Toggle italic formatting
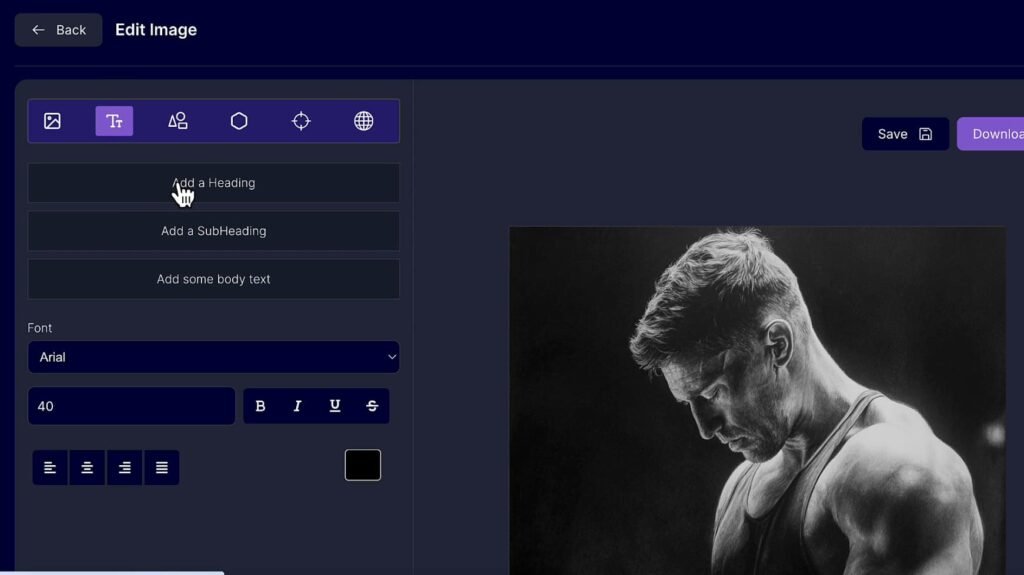1024x575 pixels. tap(297, 406)
